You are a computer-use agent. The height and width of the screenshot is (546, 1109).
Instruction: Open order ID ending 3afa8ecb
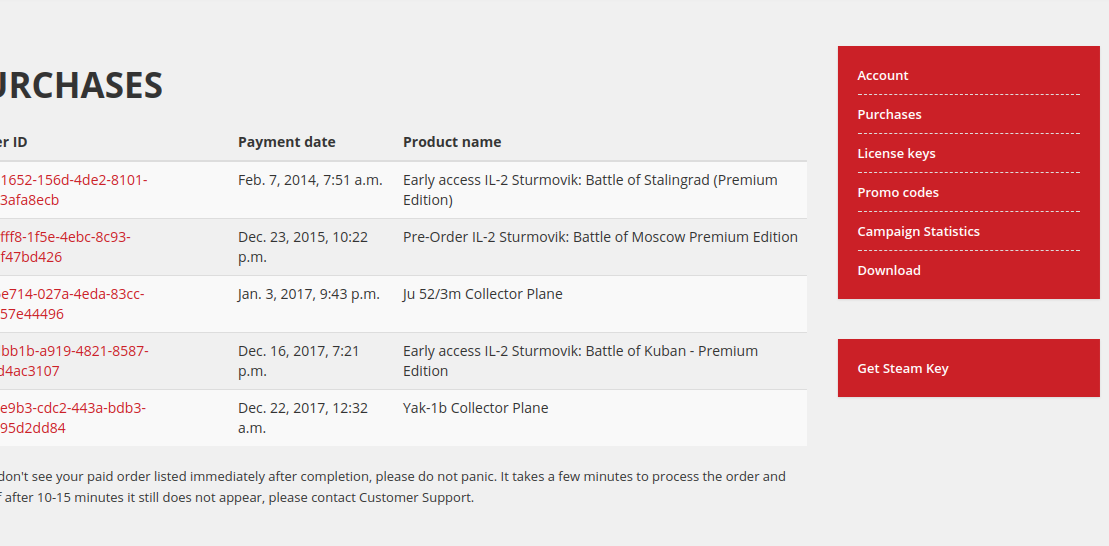click(x=73, y=190)
